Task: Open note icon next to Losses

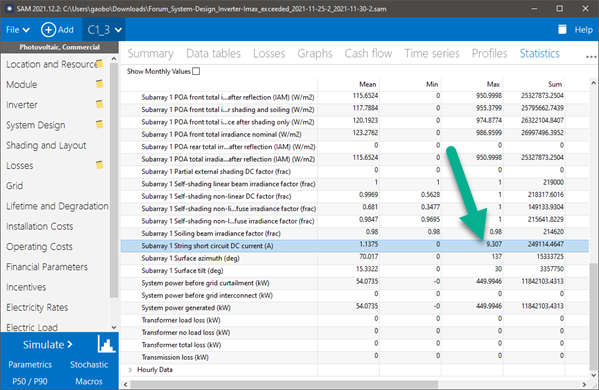Action: coord(99,165)
